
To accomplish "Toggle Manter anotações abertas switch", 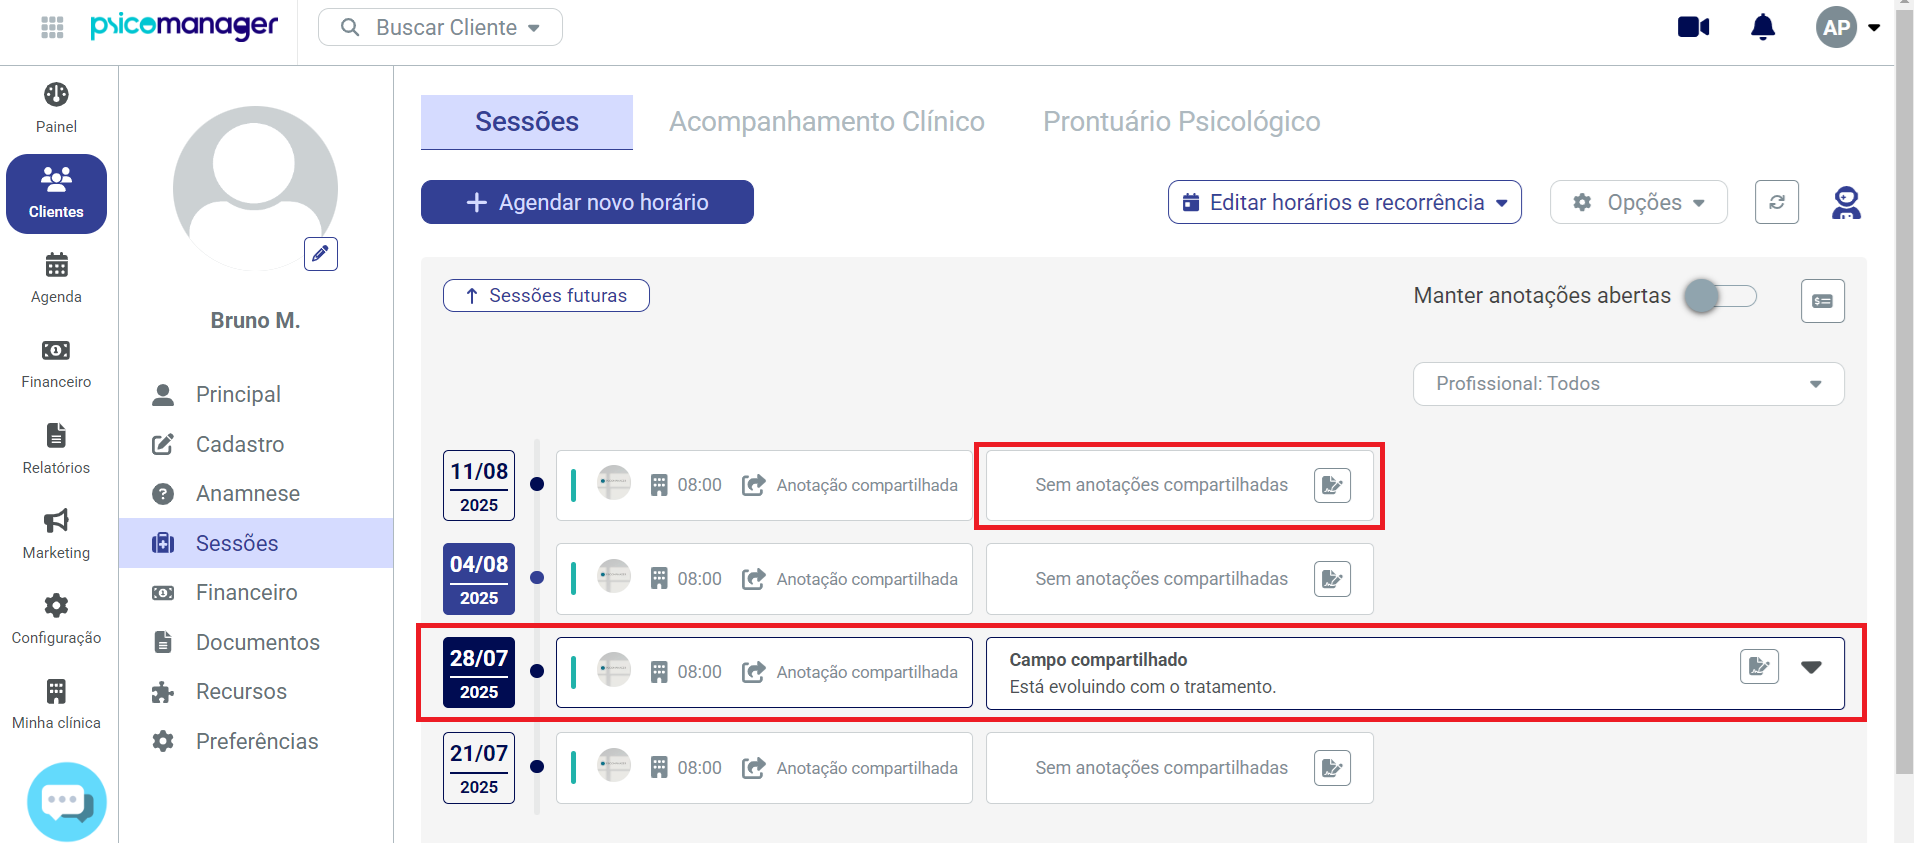I will [1720, 296].
